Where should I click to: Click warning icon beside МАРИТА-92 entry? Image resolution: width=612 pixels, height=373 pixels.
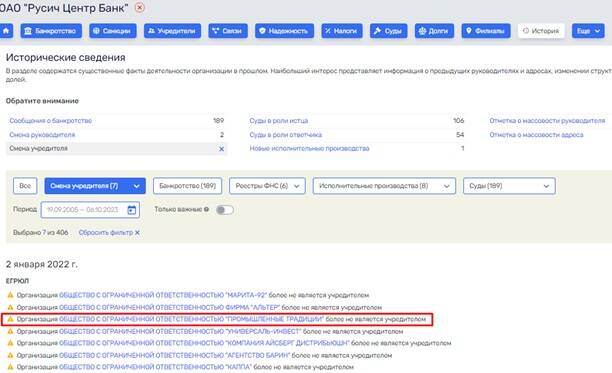11,295
